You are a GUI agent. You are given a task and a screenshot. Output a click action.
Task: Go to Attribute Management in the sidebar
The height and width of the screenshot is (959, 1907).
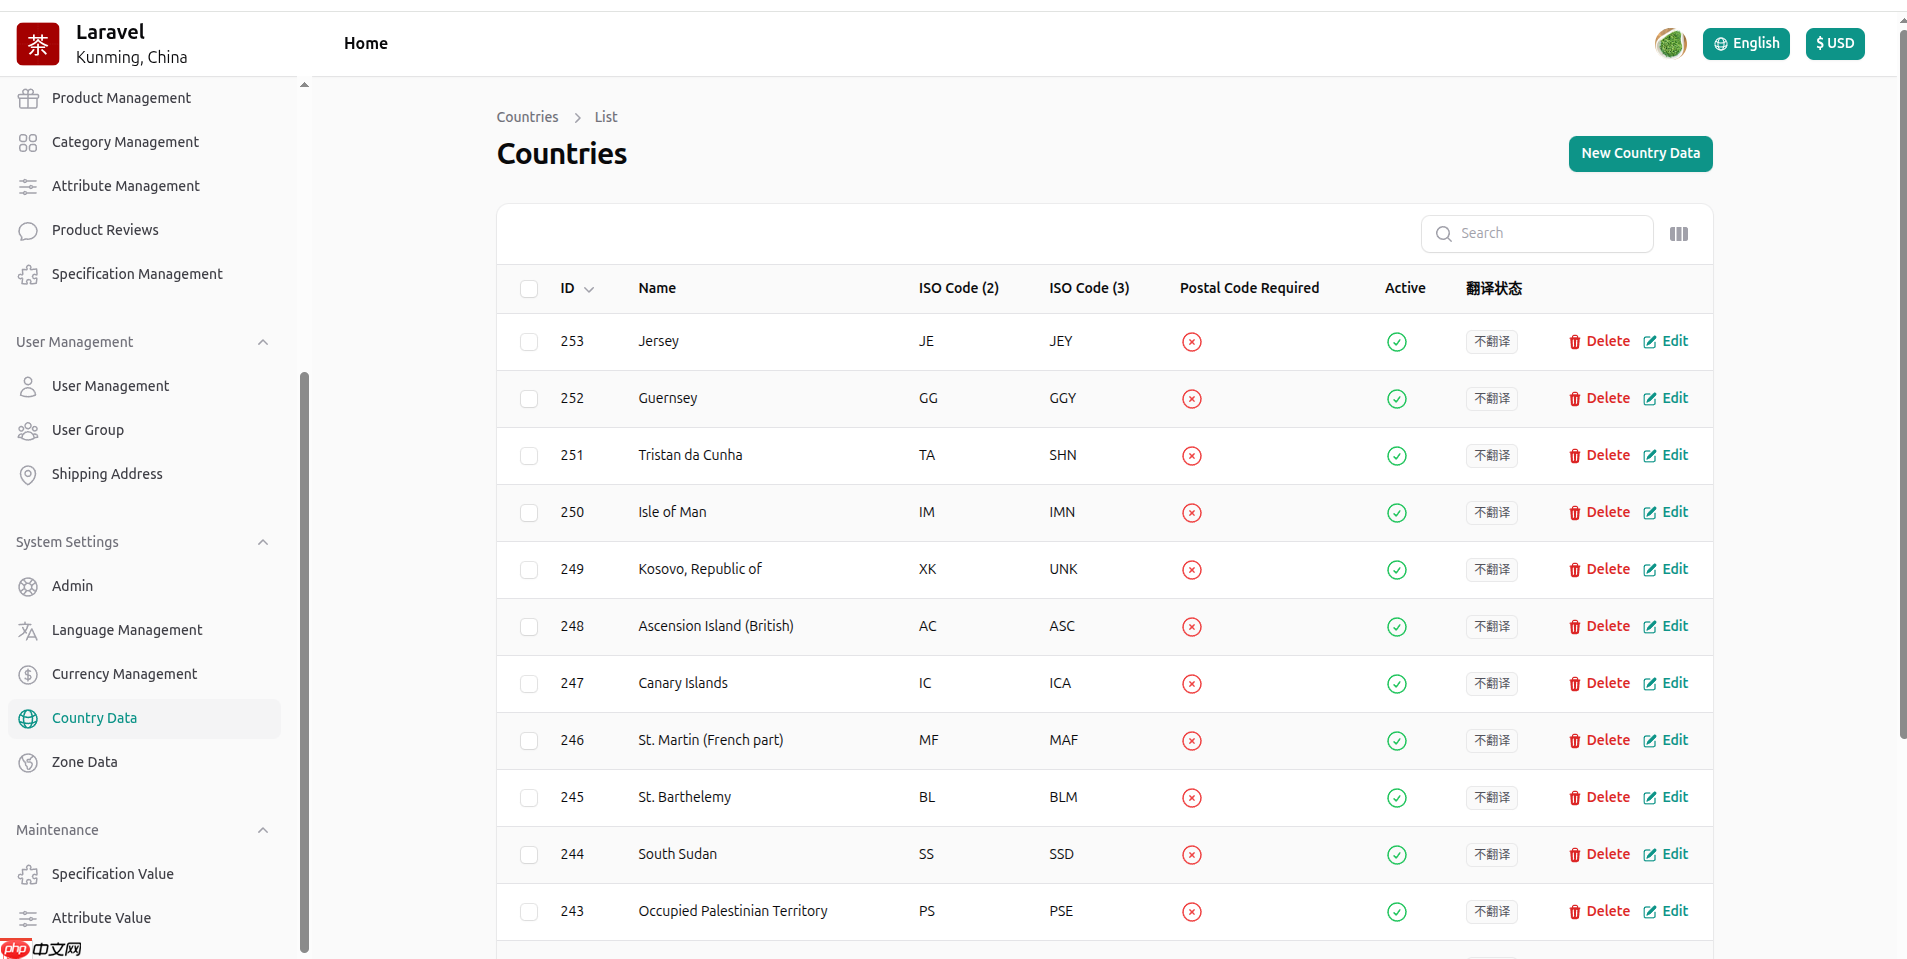126,186
